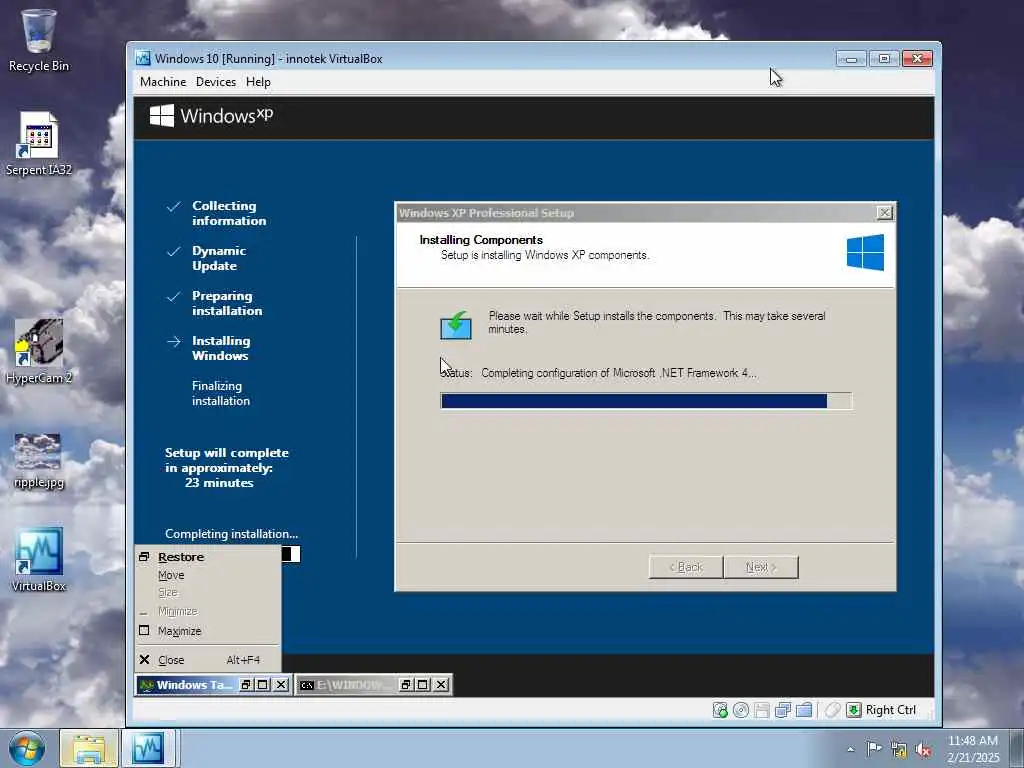The width and height of the screenshot is (1024, 768).
Task: Click the Windows XP logo in setup header
Action: point(211,116)
